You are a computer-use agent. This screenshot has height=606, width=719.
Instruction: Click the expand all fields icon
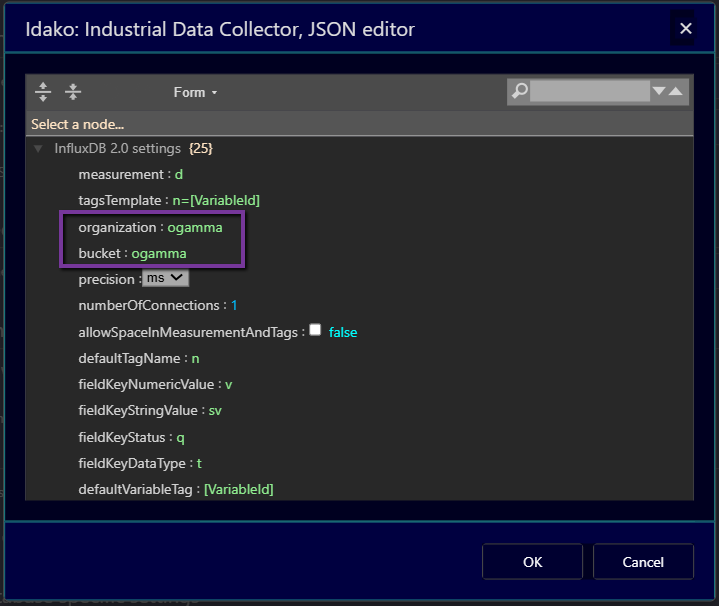43,92
